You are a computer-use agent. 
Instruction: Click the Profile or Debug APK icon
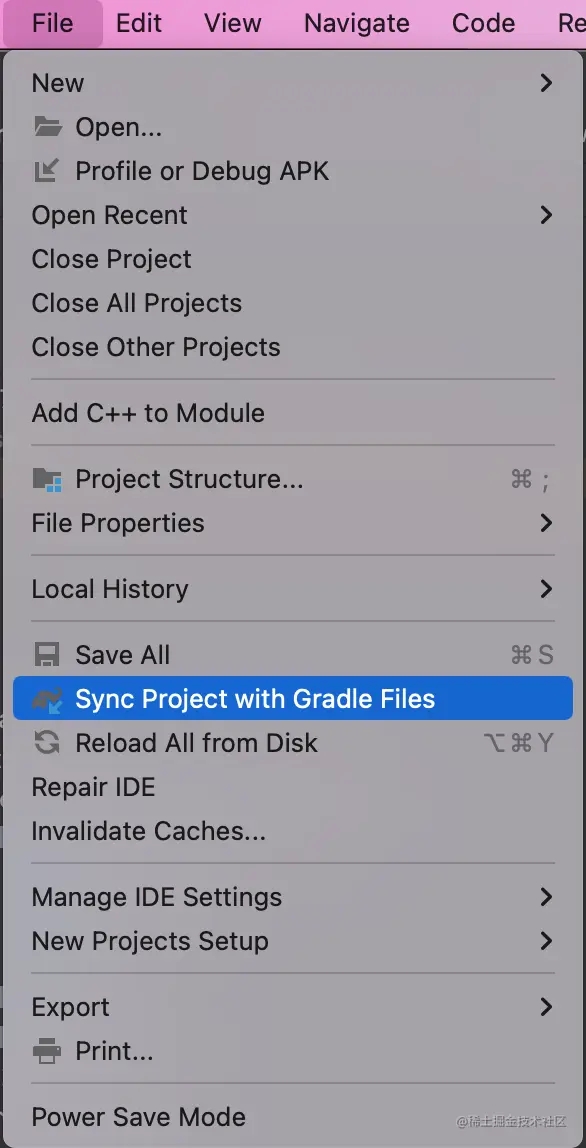click(x=47, y=171)
